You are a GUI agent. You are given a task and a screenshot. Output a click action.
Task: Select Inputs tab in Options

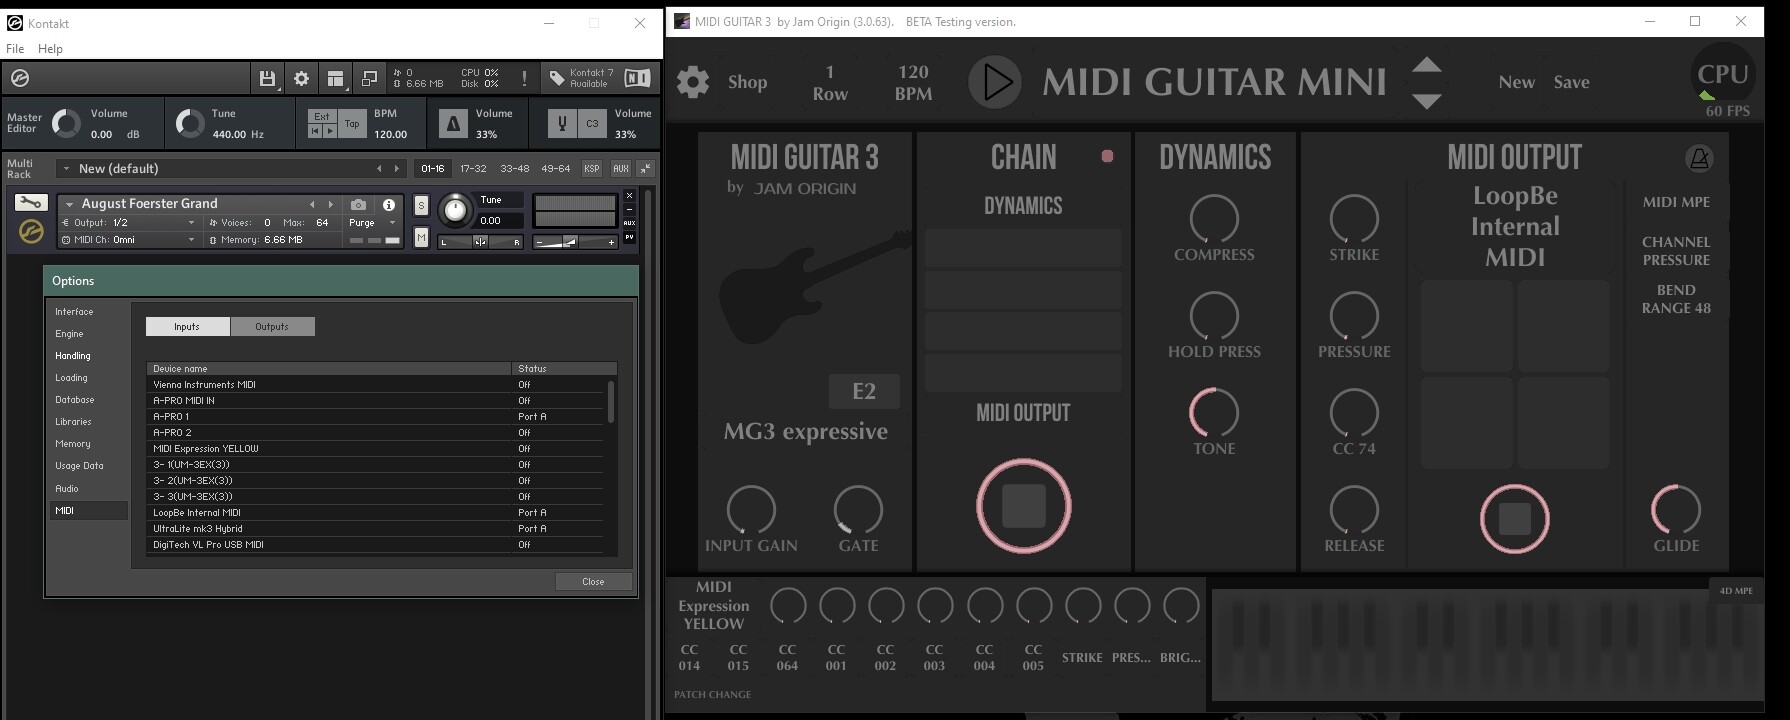[x=187, y=327]
